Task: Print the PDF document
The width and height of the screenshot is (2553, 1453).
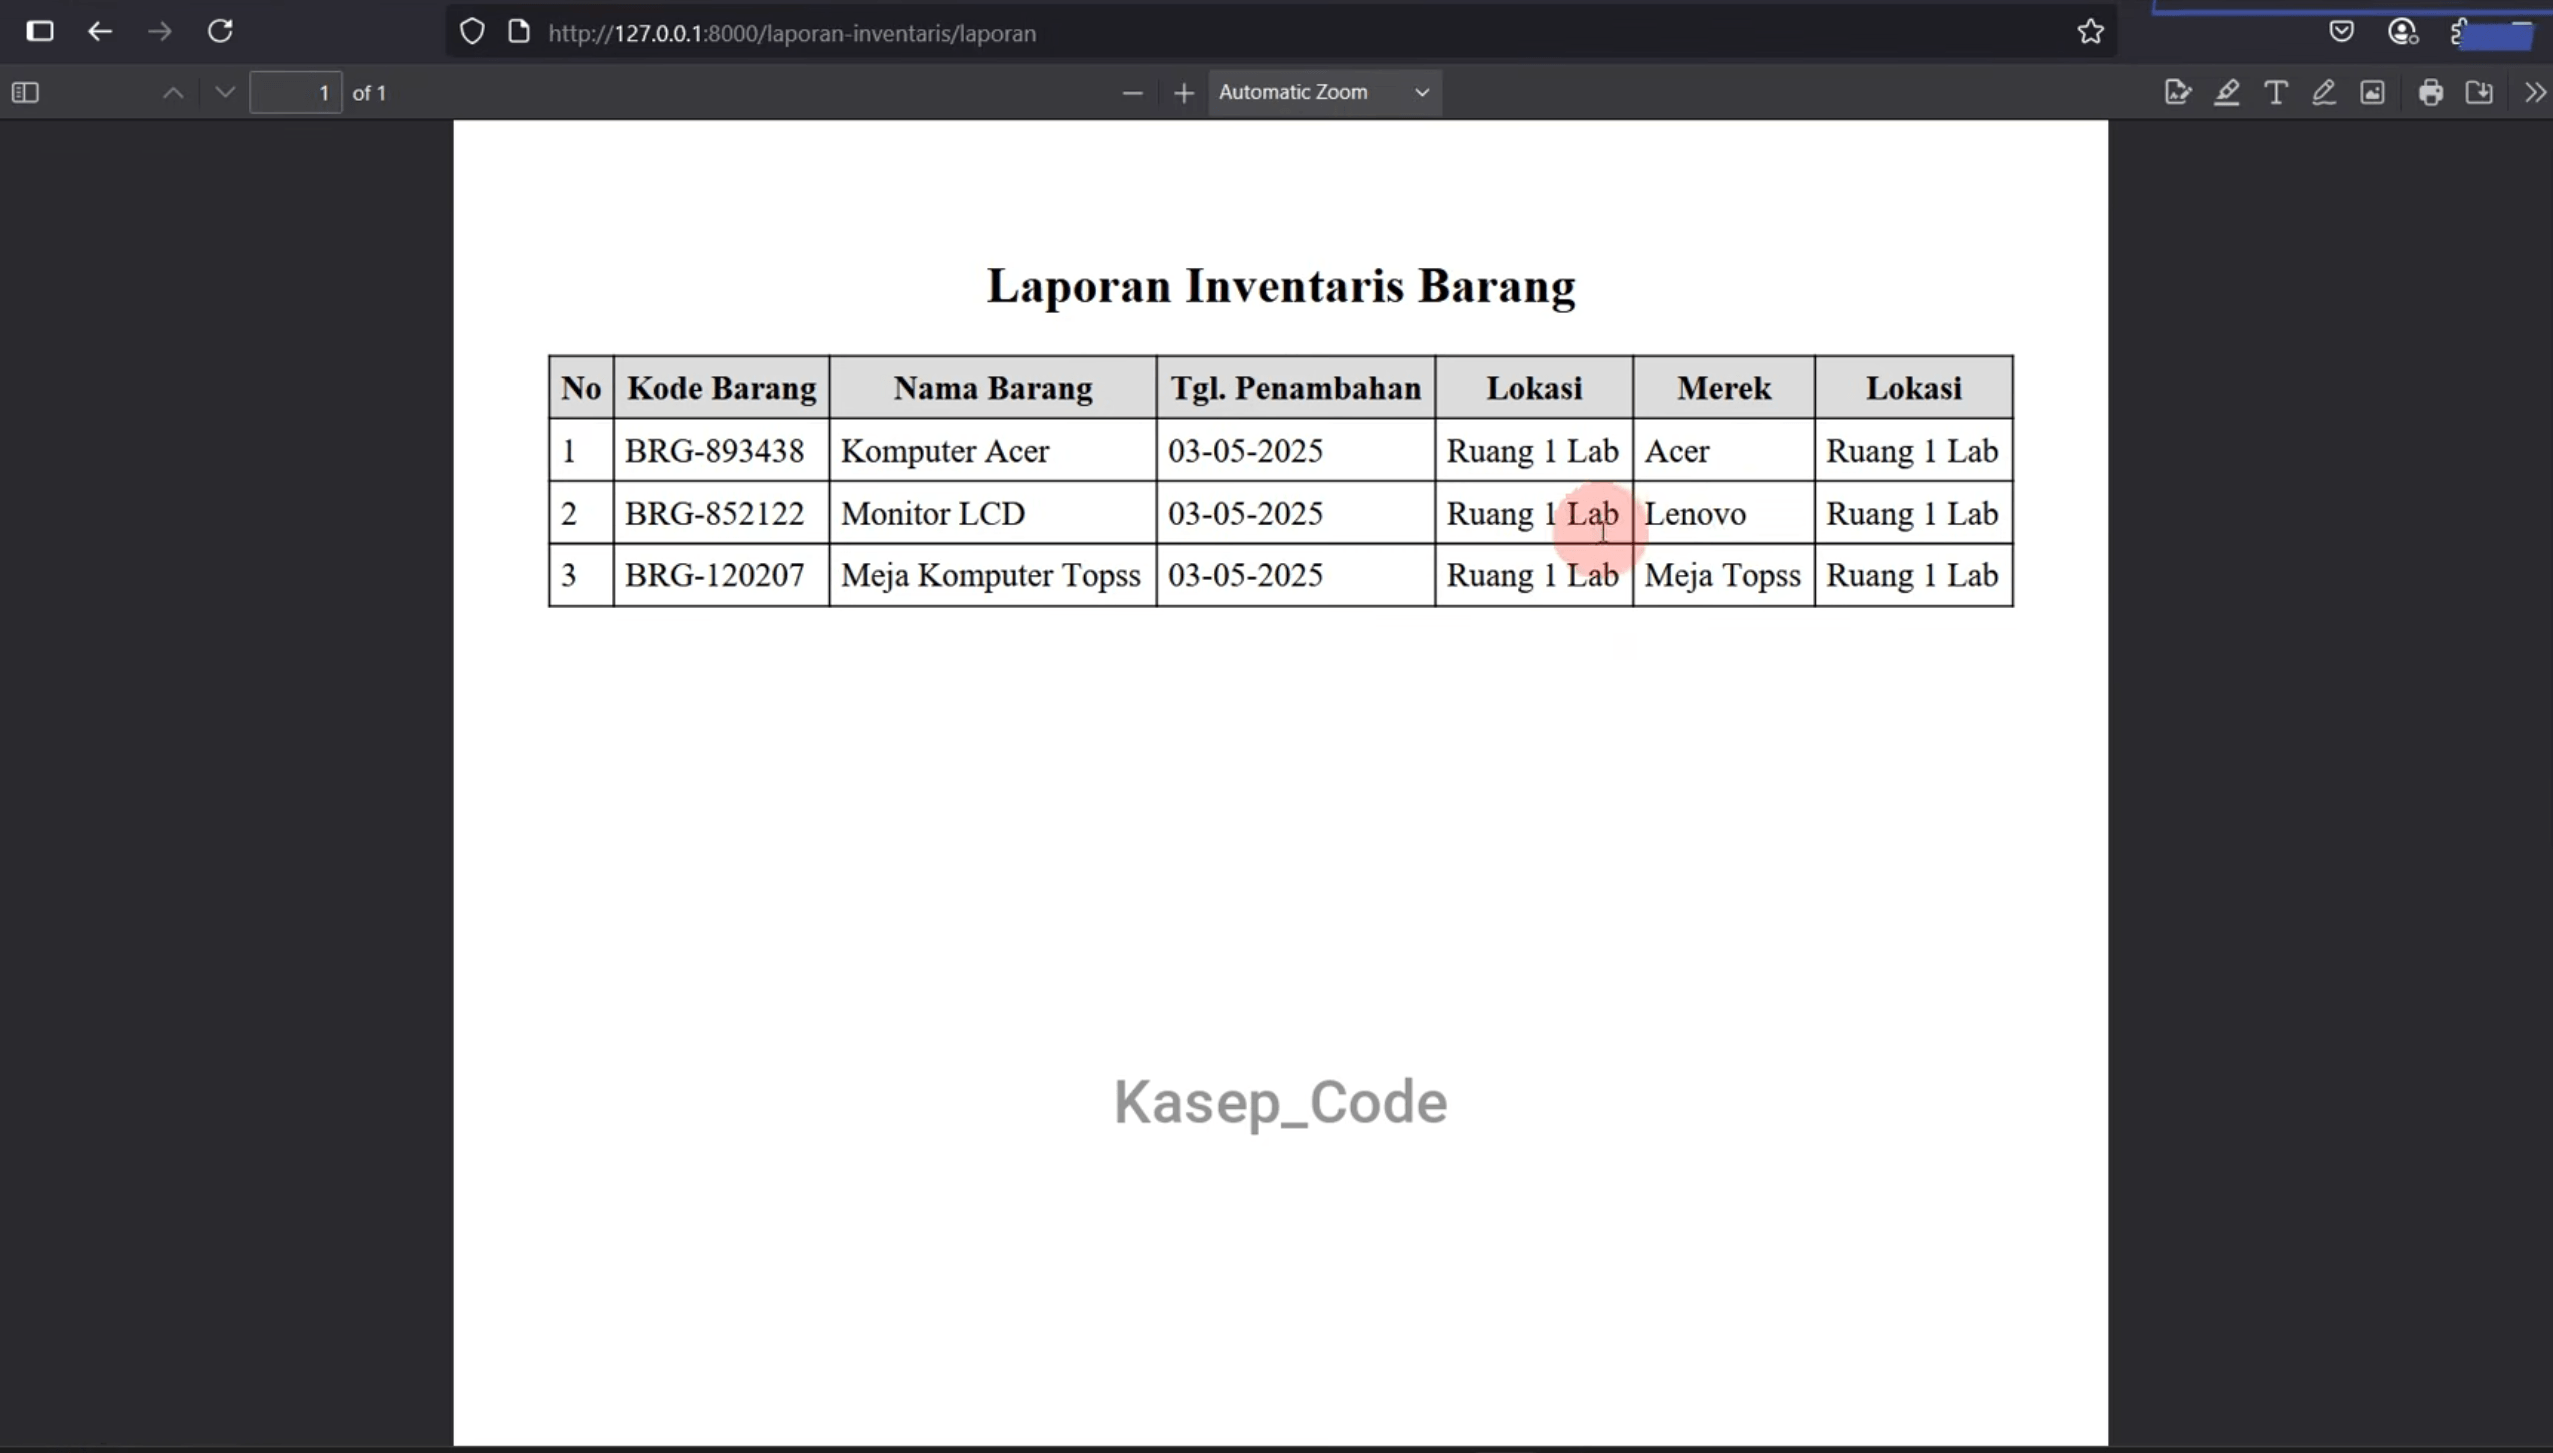Action: click(2431, 93)
